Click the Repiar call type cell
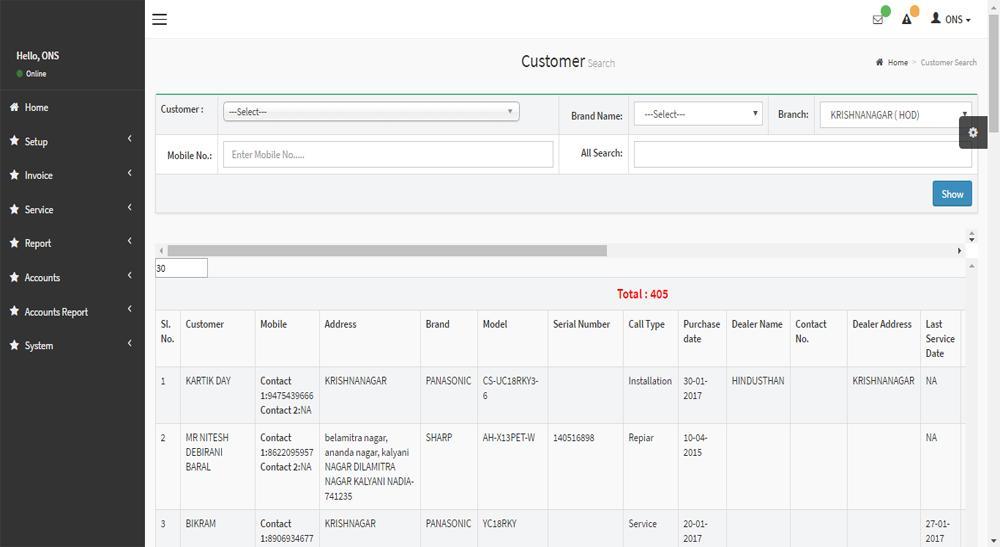 click(640, 438)
